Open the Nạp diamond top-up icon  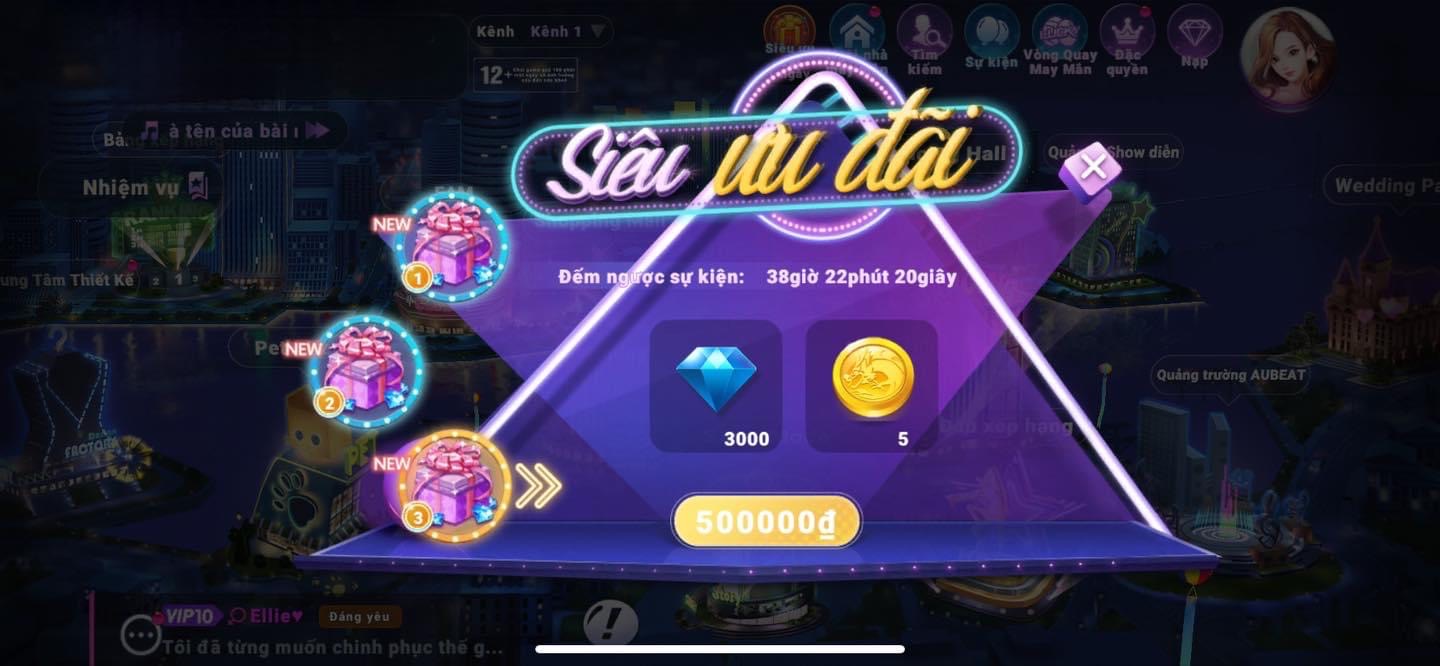tap(1194, 38)
